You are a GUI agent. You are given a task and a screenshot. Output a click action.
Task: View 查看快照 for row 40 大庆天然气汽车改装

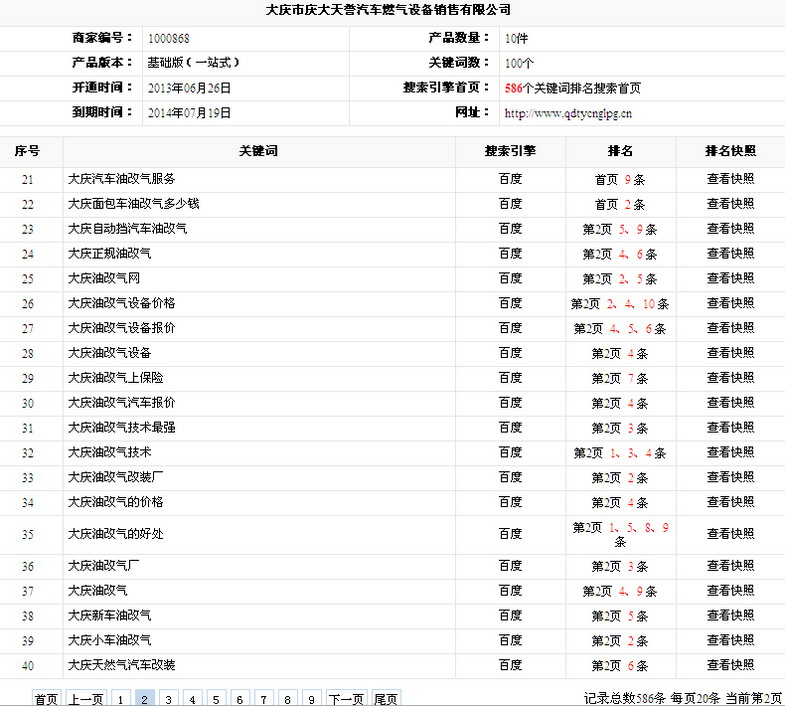(730, 665)
